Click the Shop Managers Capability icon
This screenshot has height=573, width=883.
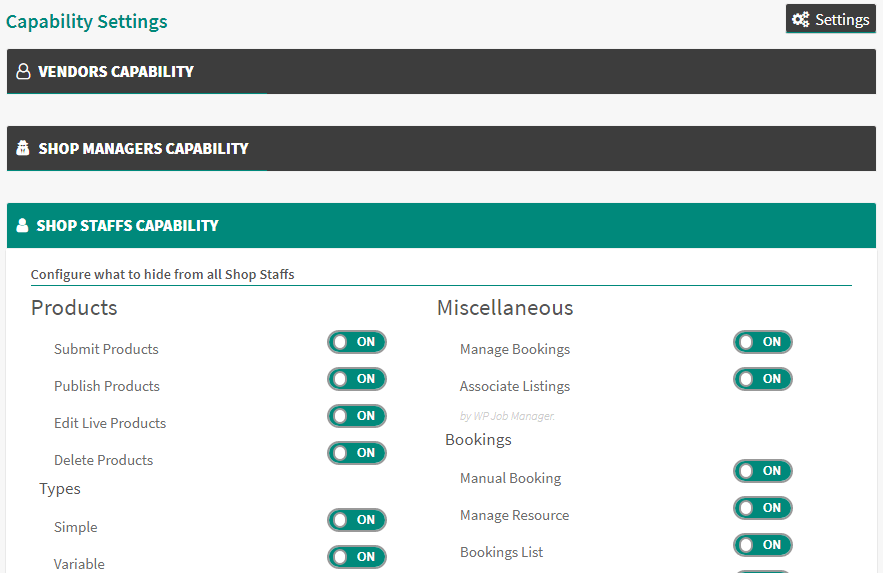tap(23, 148)
